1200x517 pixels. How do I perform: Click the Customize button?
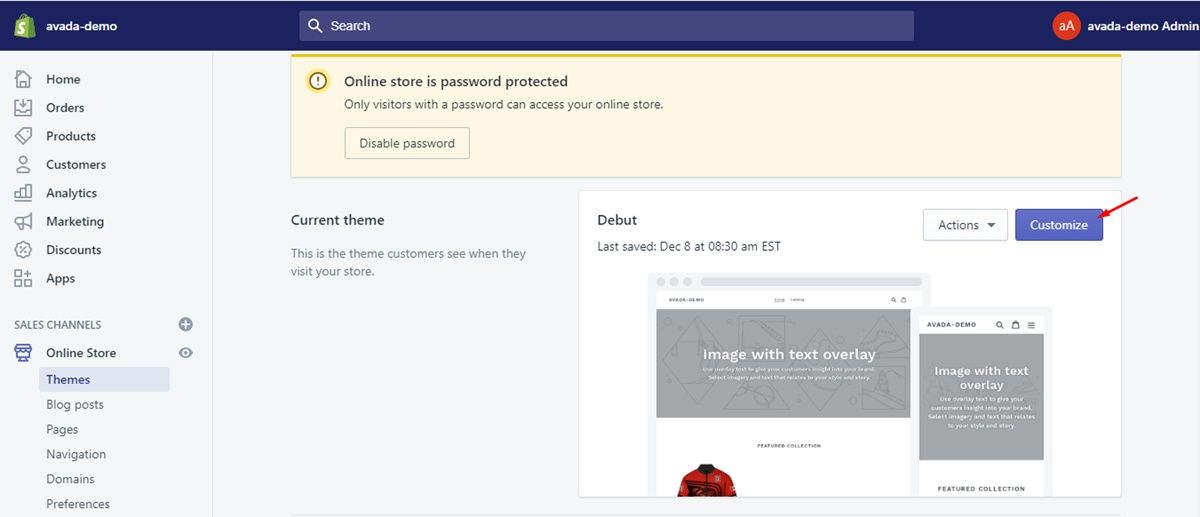pyautogui.click(x=1058, y=225)
